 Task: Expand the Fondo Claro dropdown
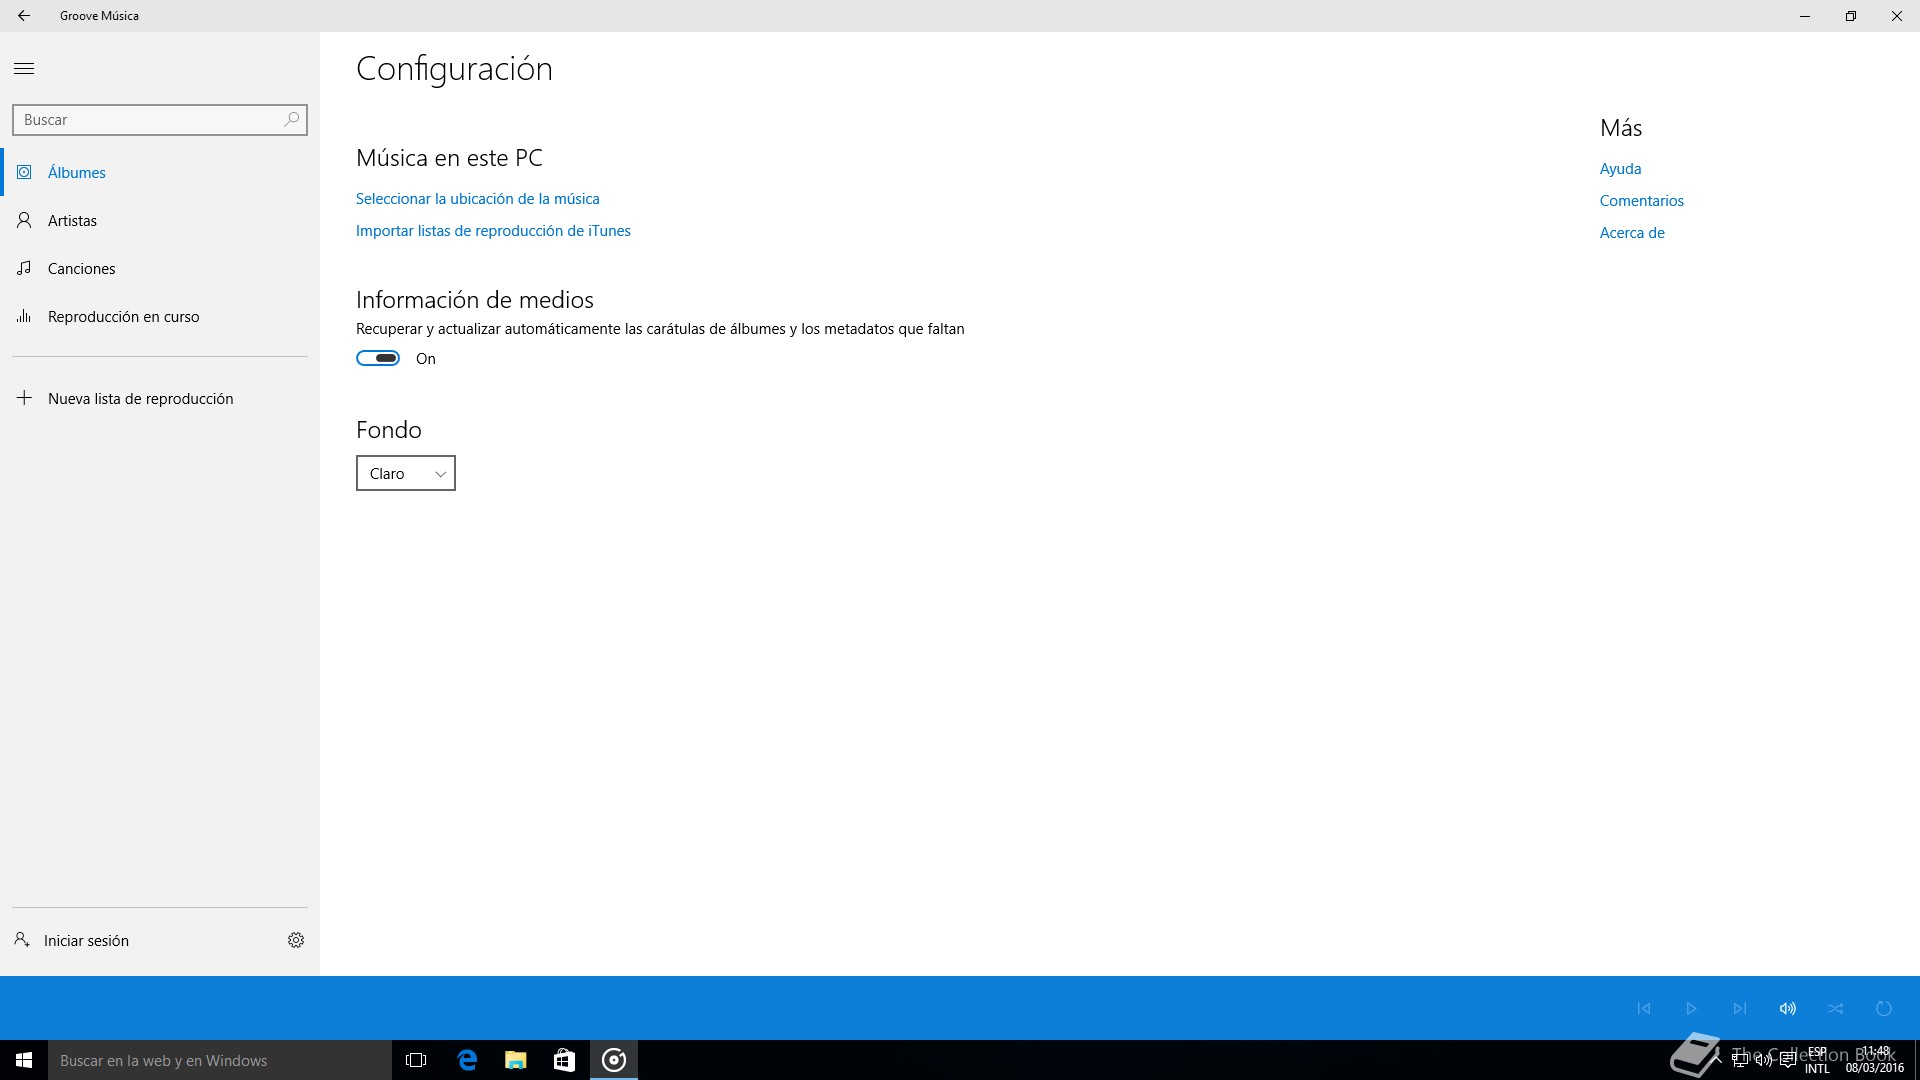(406, 474)
